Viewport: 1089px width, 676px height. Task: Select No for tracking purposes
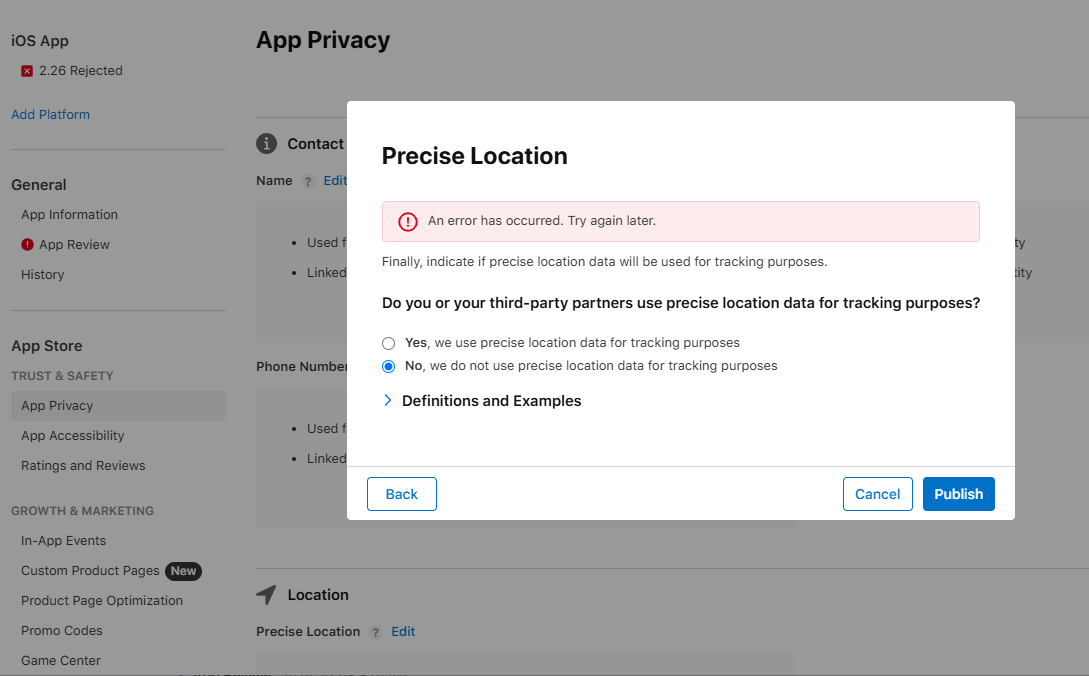point(389,366)
